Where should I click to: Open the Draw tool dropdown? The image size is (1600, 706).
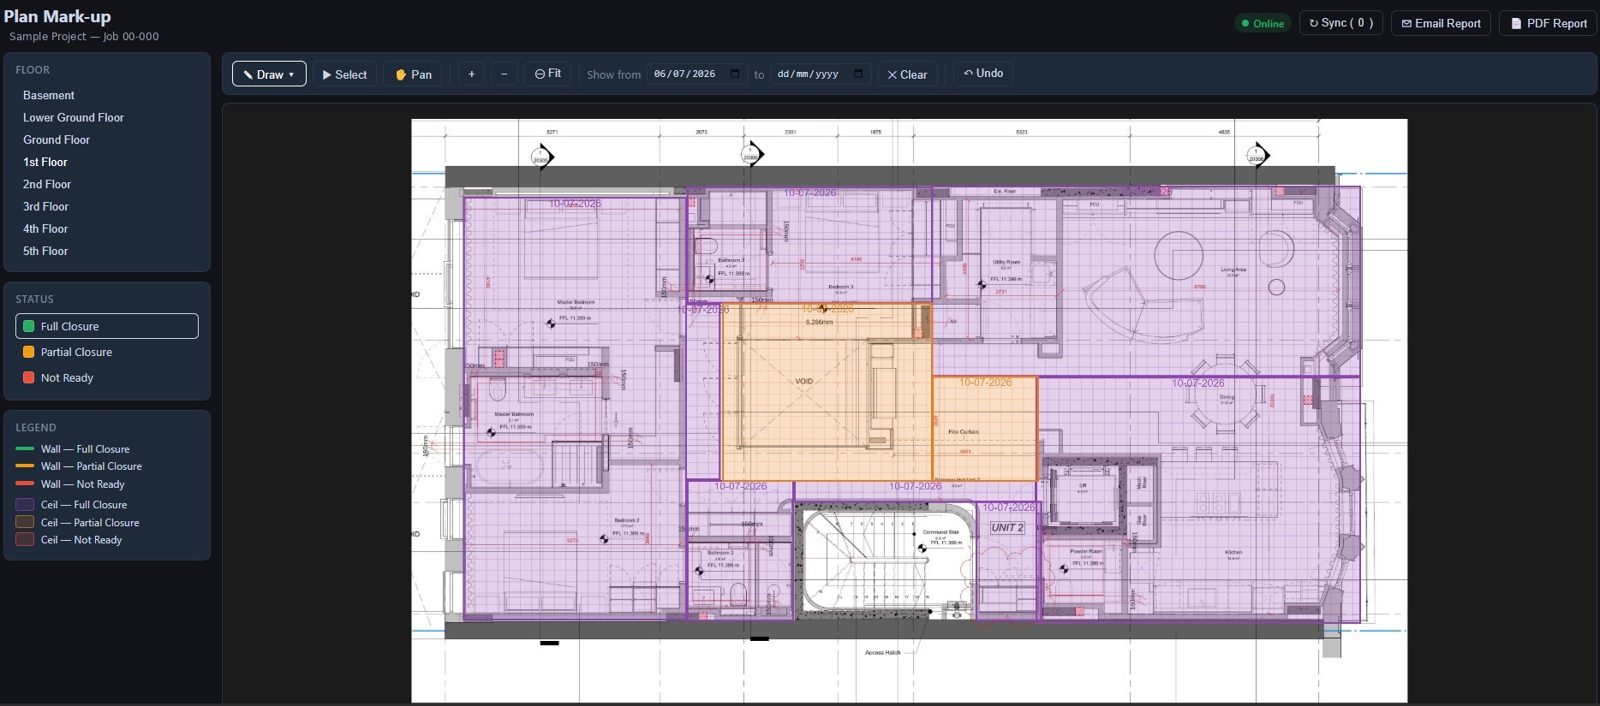pos(269,74)
